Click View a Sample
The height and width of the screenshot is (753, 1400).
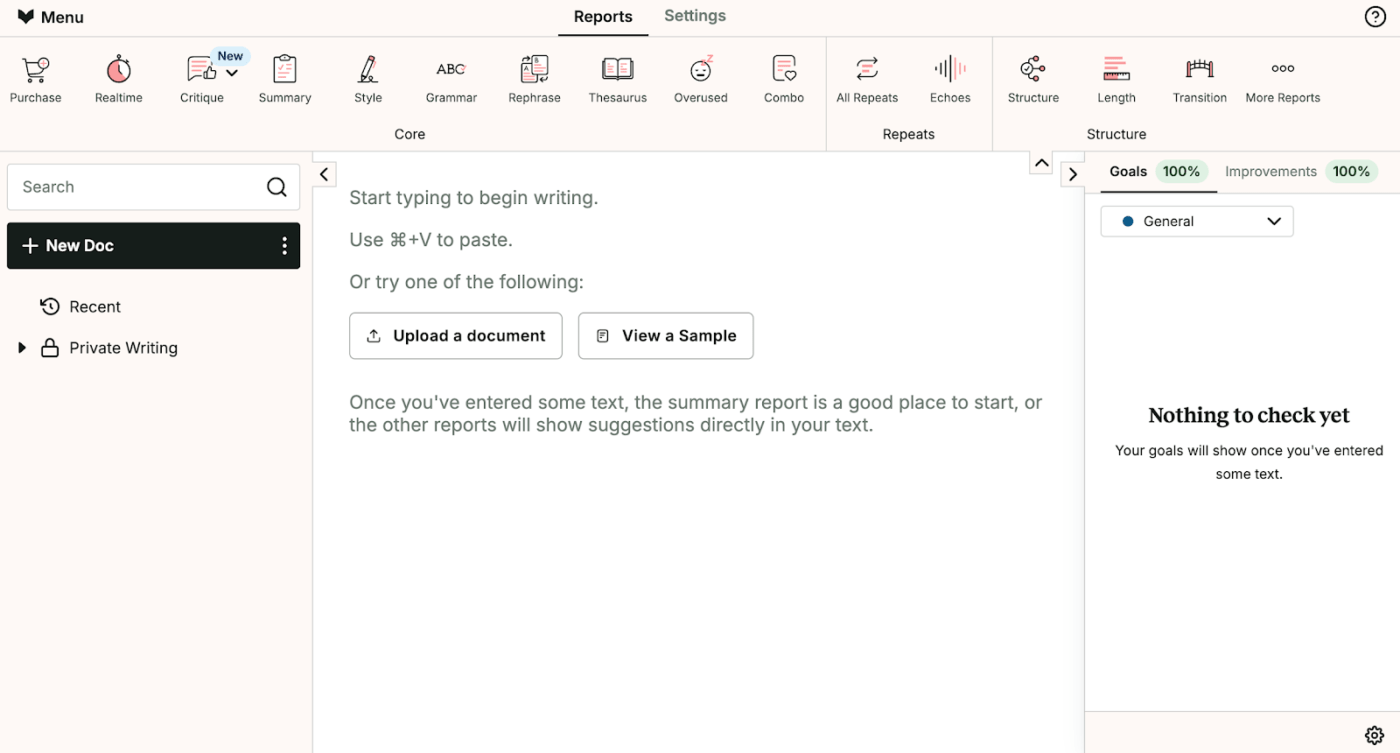point(666,336)
